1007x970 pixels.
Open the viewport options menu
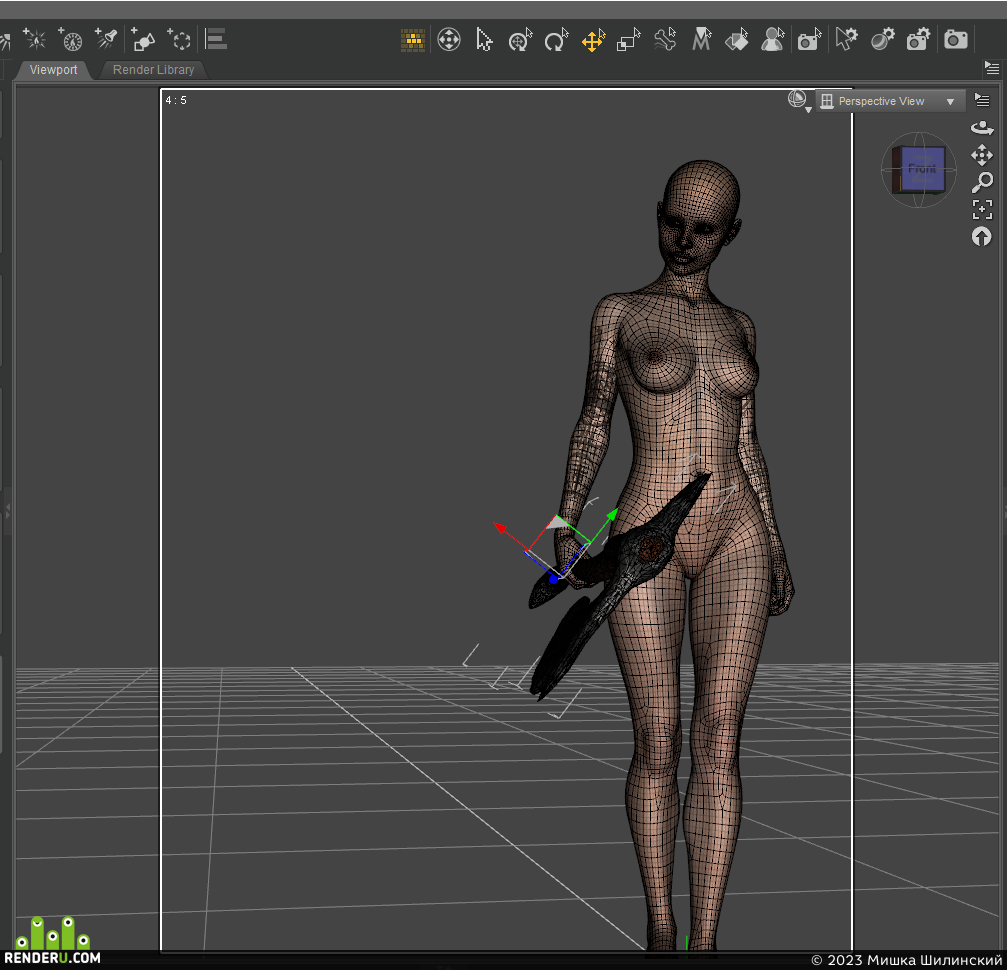click(982, 100)
